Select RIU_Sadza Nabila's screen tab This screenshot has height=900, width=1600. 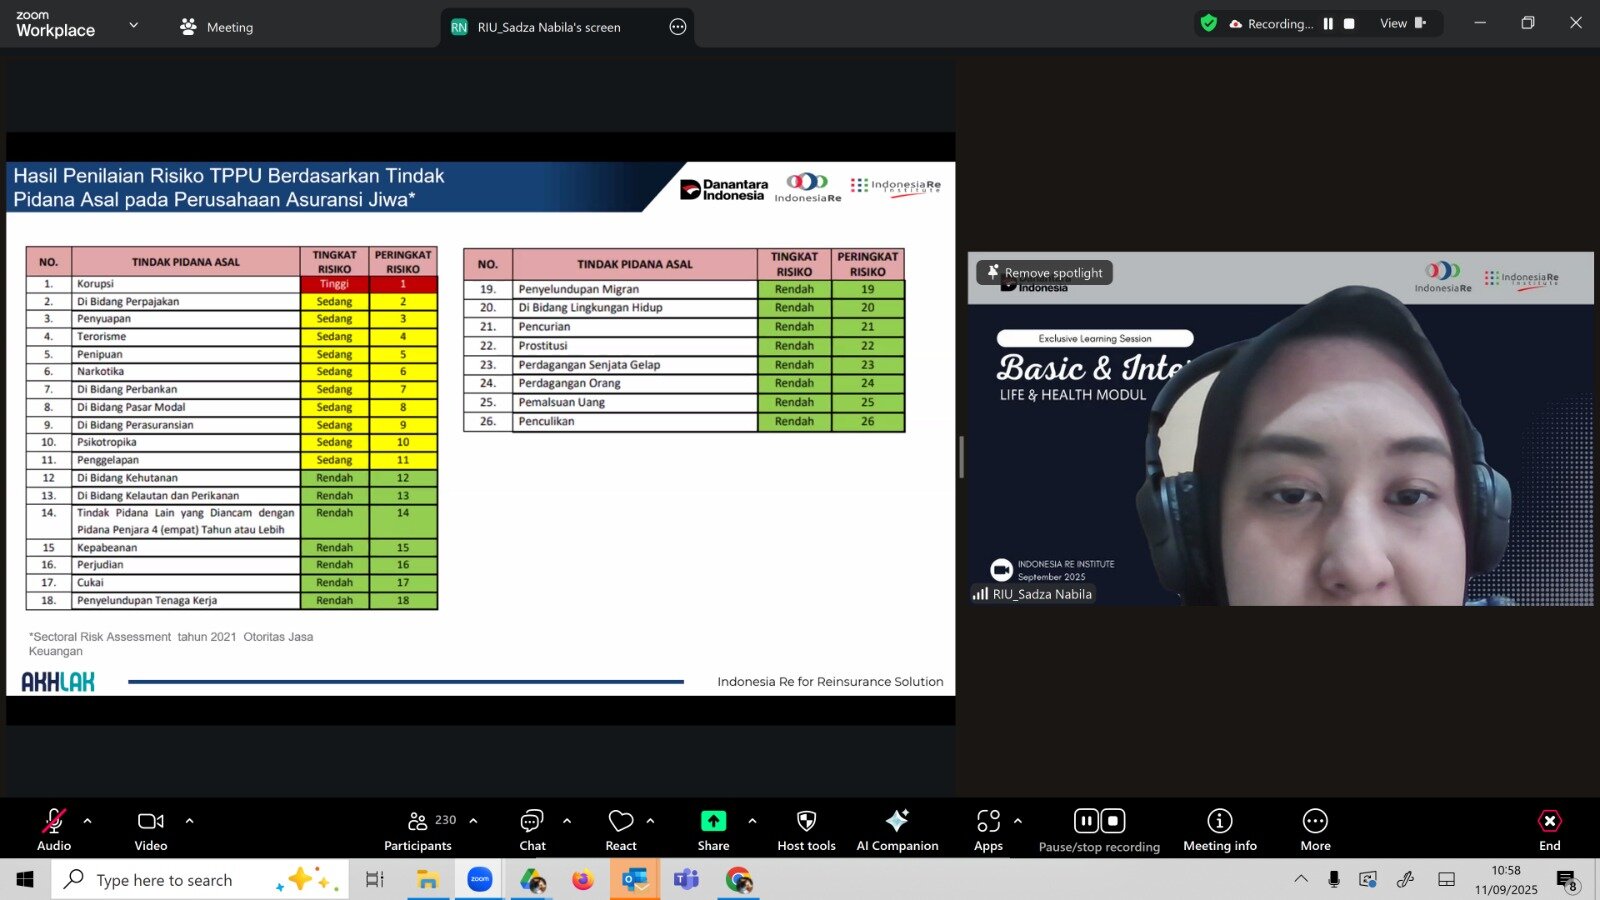(x=548, y=27)
